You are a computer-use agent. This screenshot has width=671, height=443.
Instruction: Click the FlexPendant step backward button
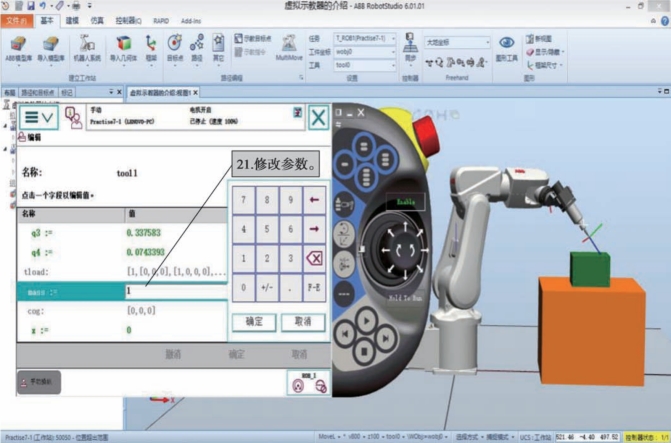pyautogui.click(x=345, y=334)
